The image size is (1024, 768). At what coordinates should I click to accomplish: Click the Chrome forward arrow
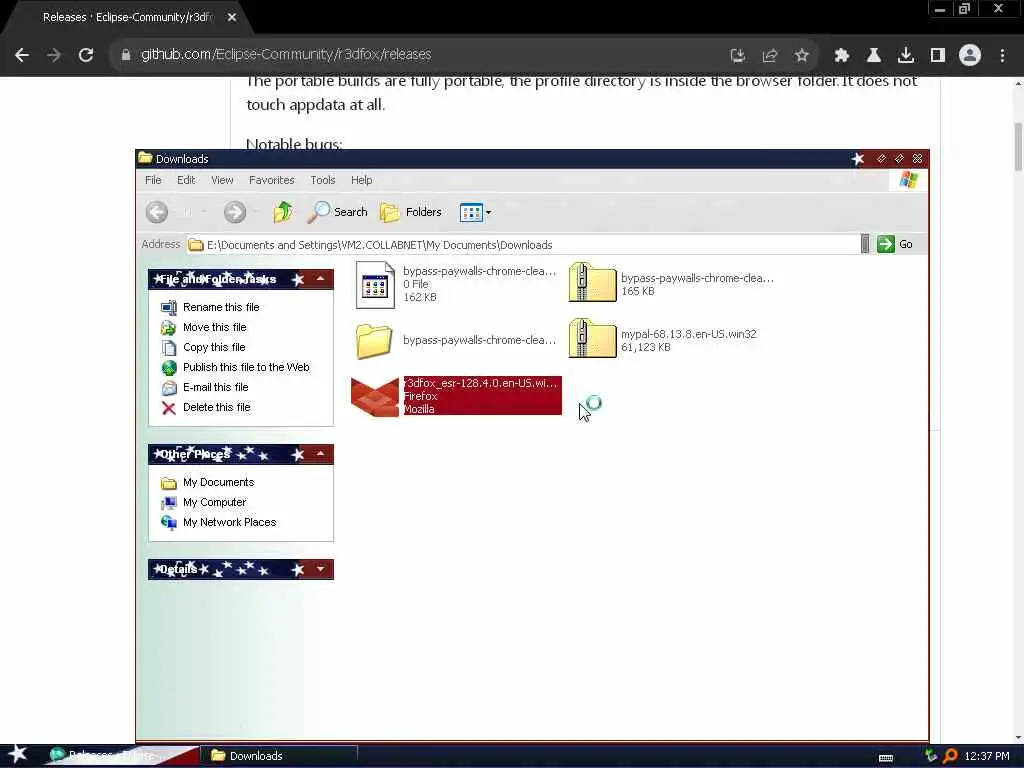[x=54, y=55]
